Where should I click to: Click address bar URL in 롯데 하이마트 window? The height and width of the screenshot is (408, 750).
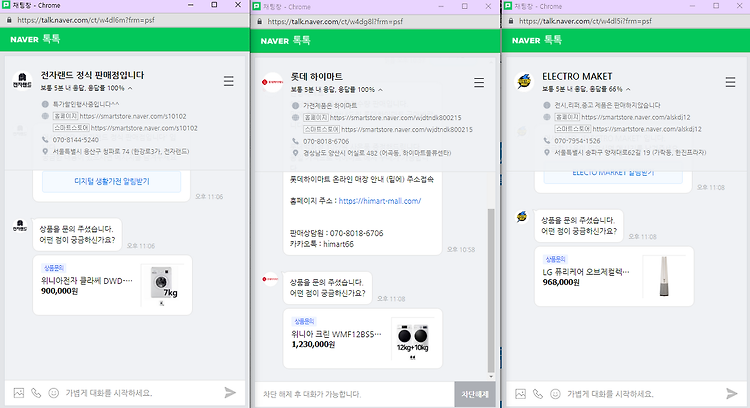click(335, 22)
